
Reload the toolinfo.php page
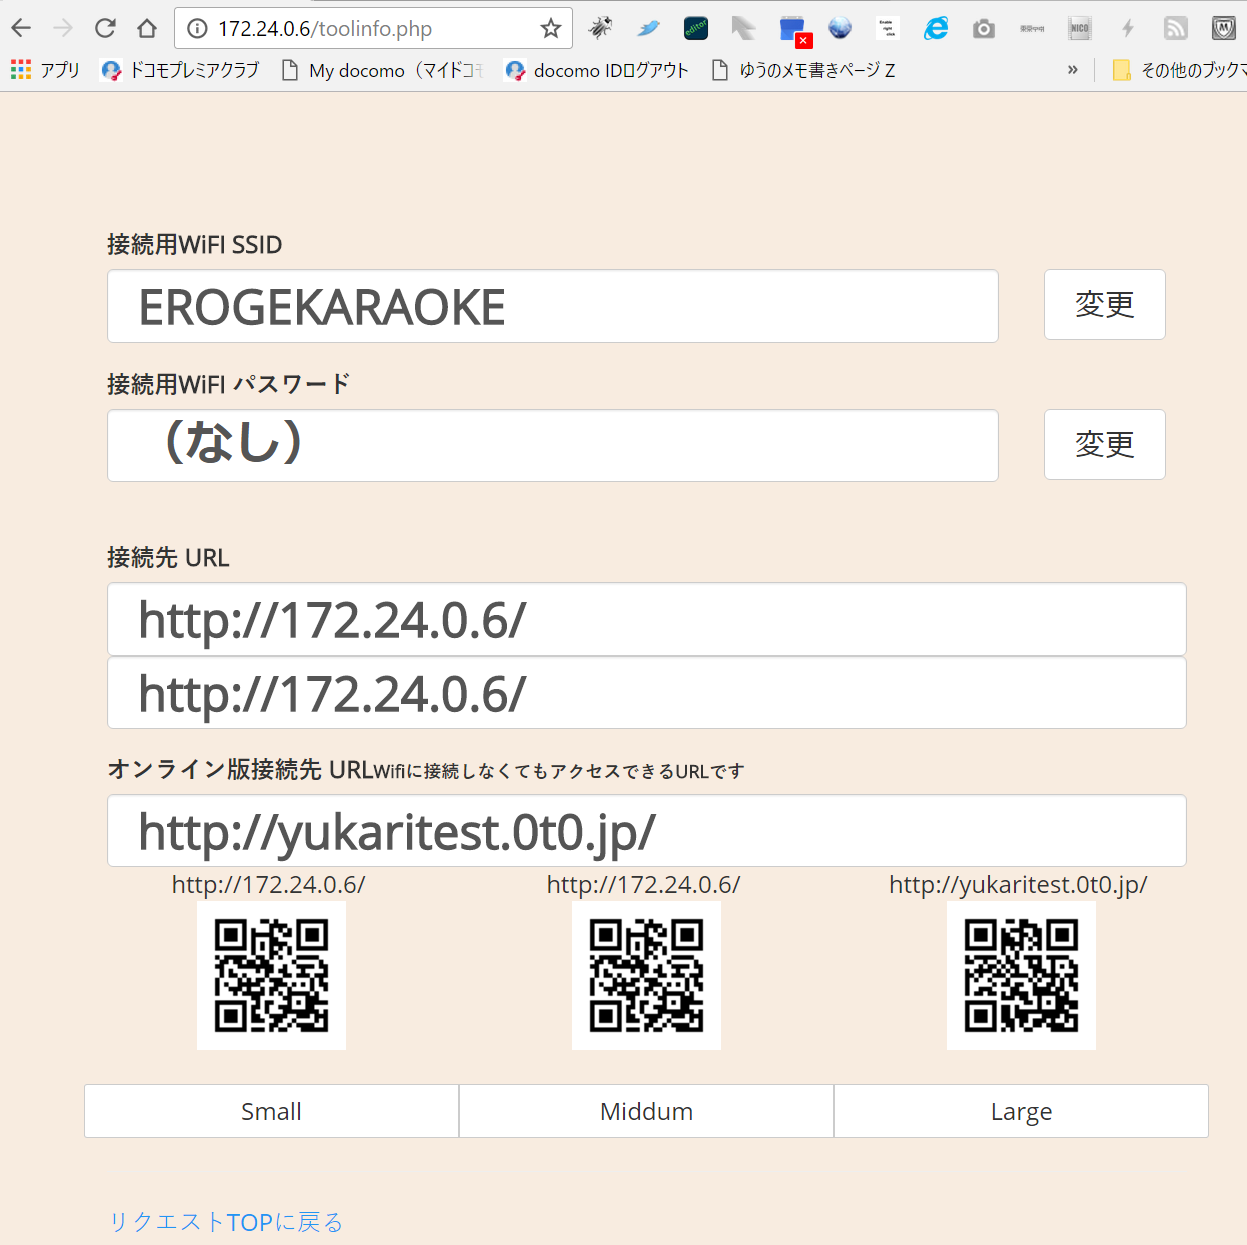click(105, 28)
